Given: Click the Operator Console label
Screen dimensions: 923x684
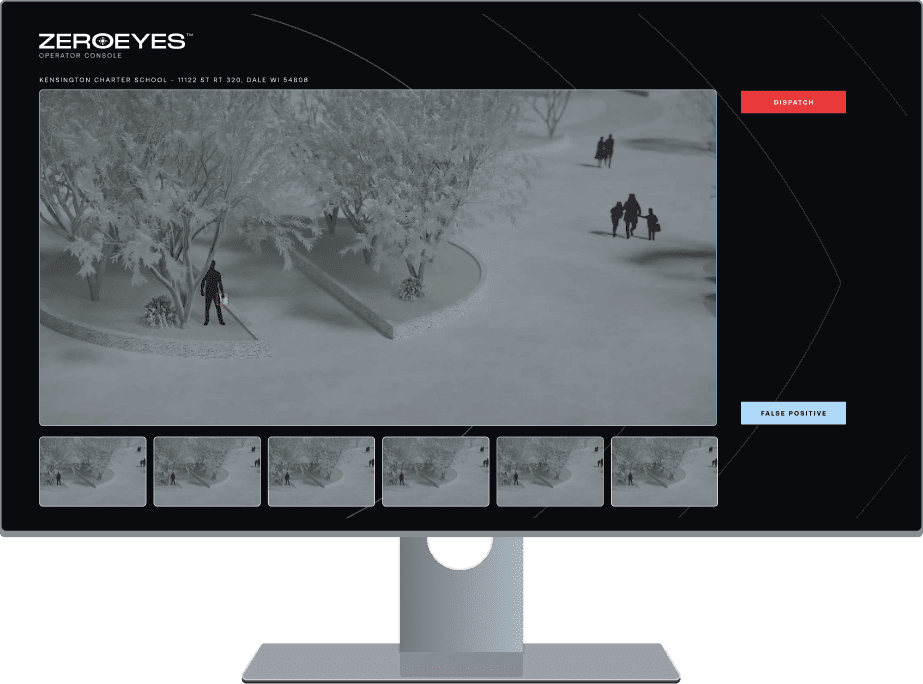Looking at the screenshot, I should [x=80, y=55].
